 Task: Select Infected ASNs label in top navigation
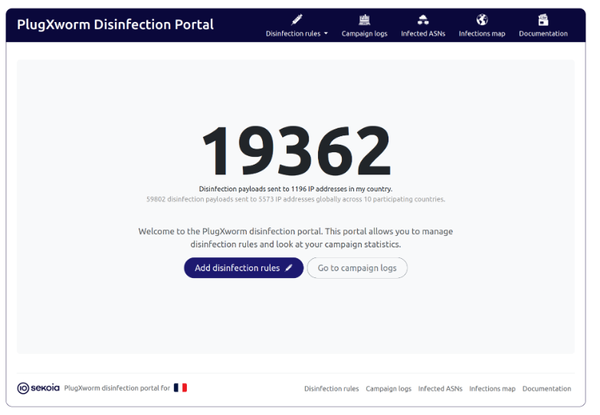pos(423,34)
